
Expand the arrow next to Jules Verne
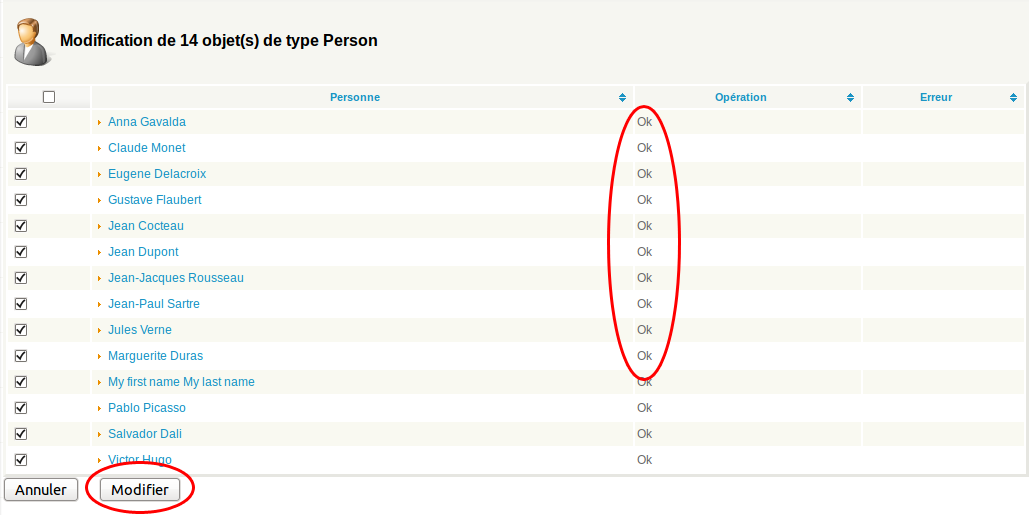coord(100,330)
